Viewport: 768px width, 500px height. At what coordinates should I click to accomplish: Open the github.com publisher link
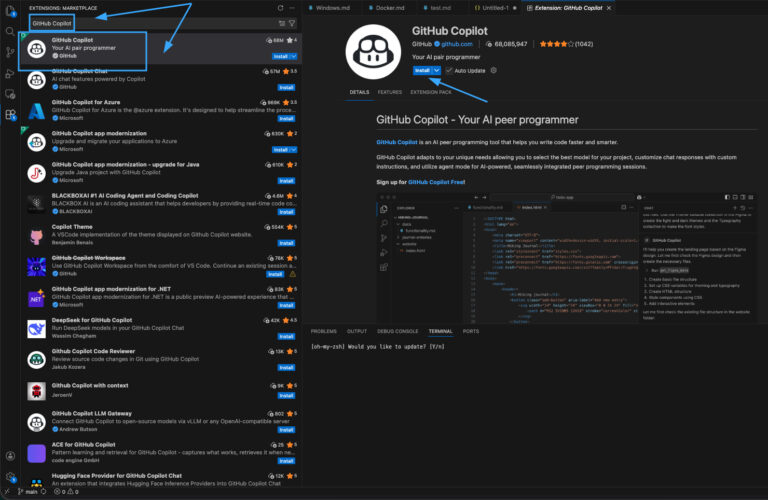pyautogui.click(x=456, y=44)
